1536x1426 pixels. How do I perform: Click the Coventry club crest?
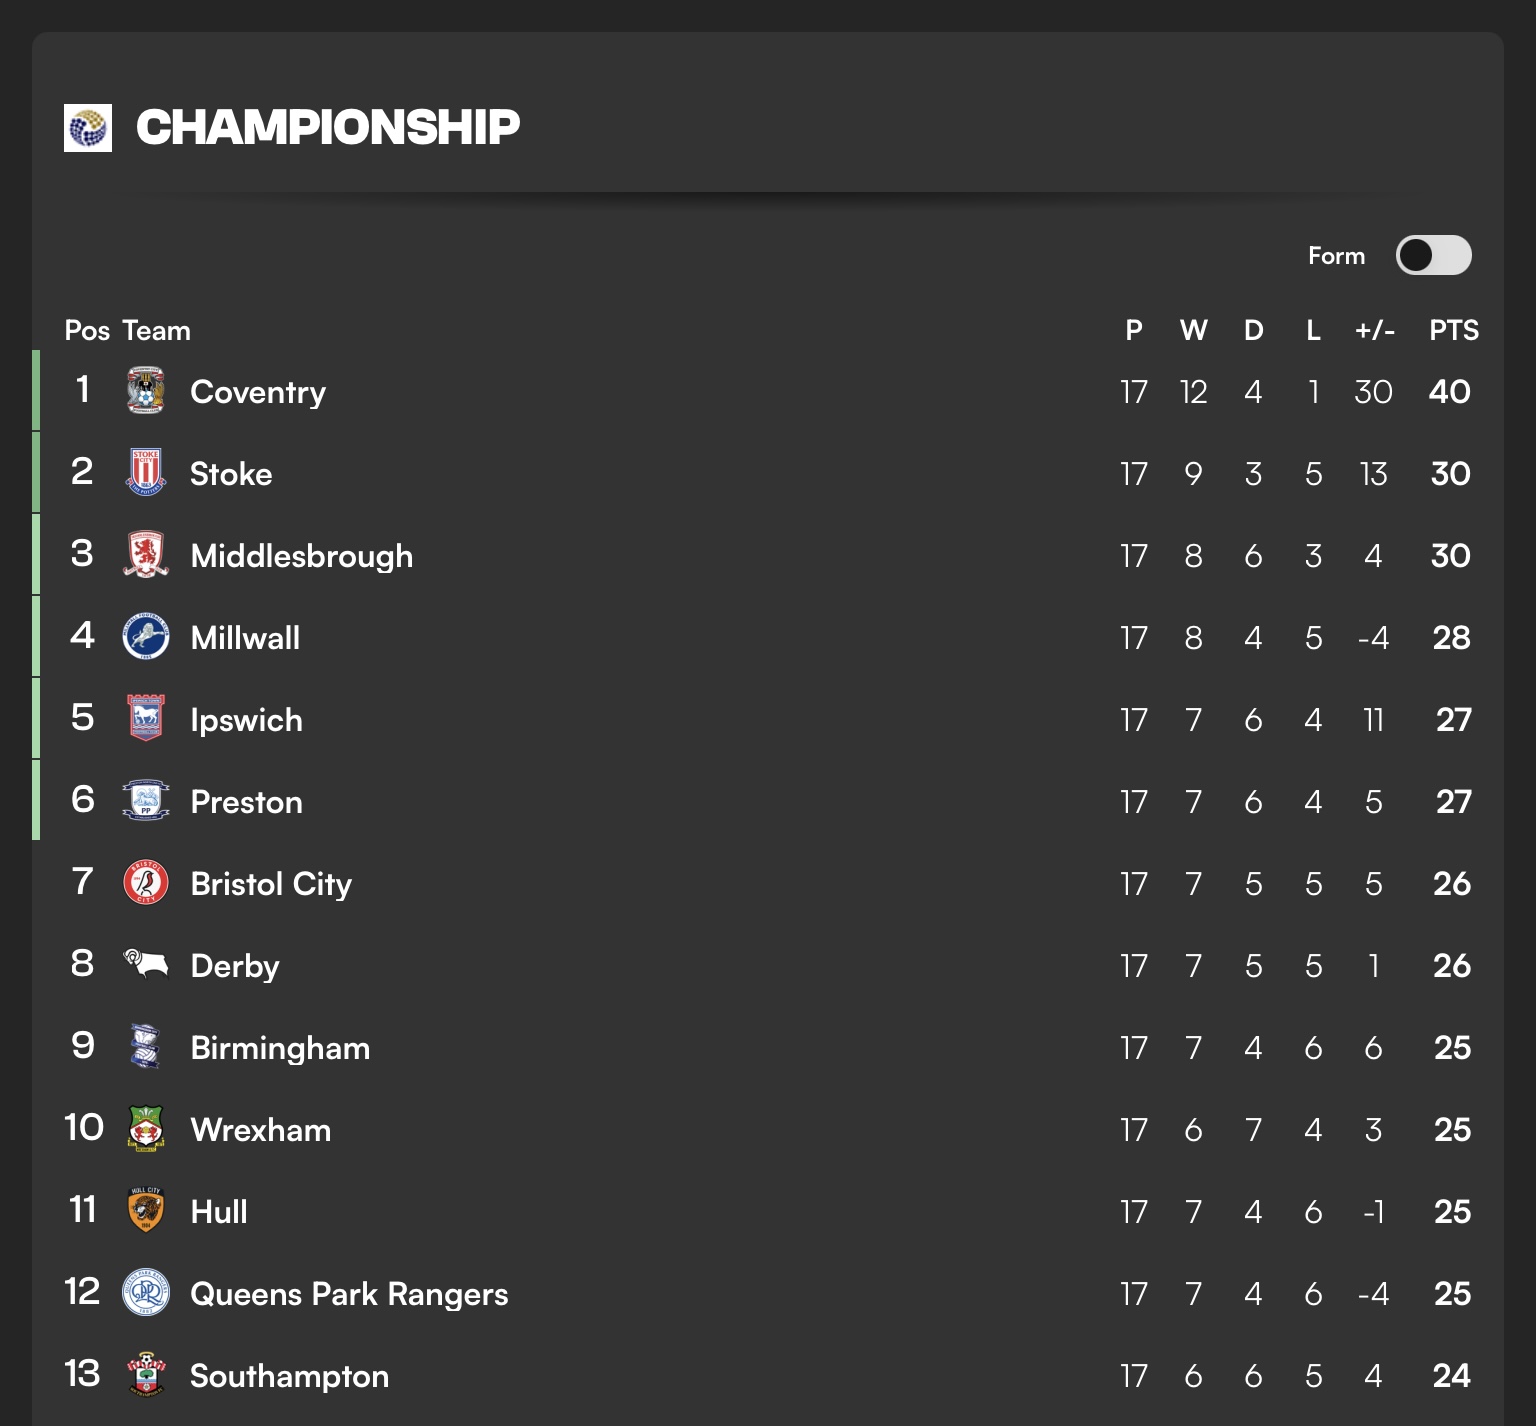pyautogui.click(x=146, y=391)
